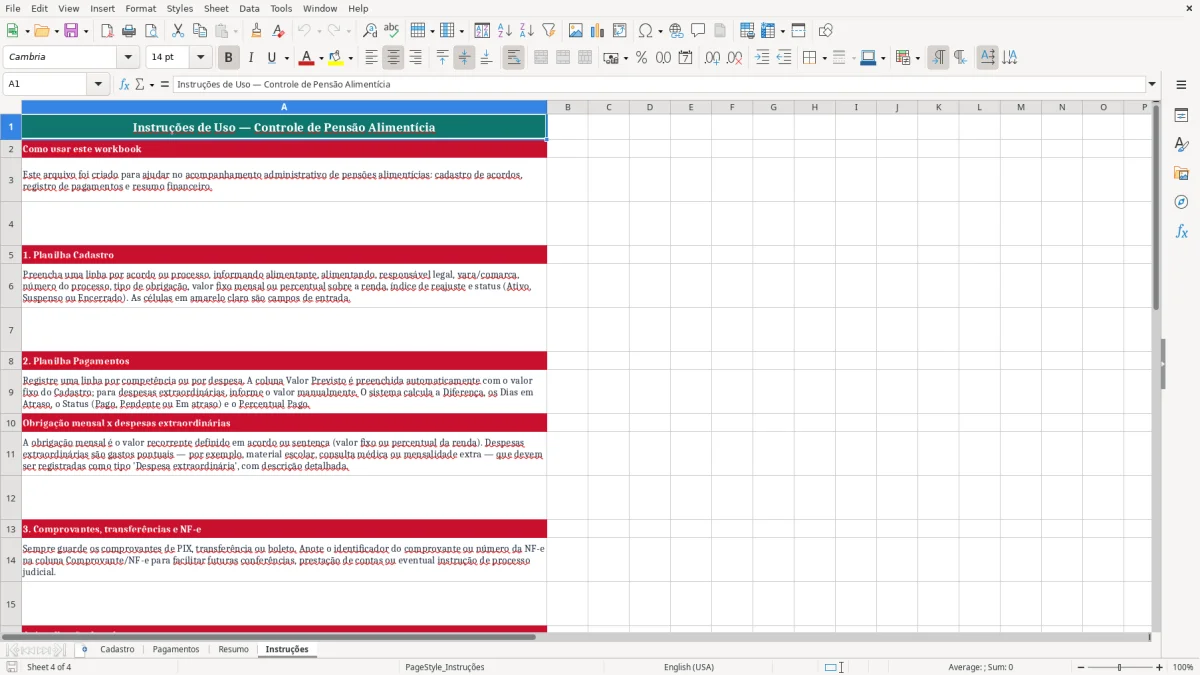The width and height of the screenshot is (1200, 675).
Task: Toggle Center Vertically alignment
Action: coord(464,58)
